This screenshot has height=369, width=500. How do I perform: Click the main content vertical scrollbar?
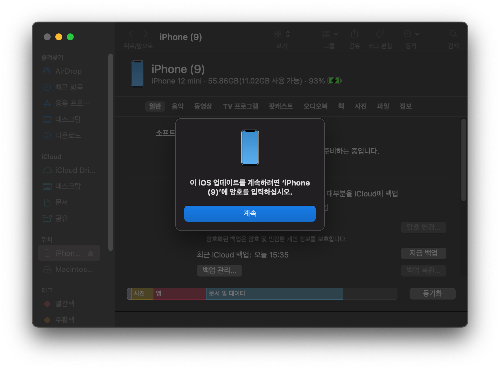pyautogui.click(x=463, y=160)
